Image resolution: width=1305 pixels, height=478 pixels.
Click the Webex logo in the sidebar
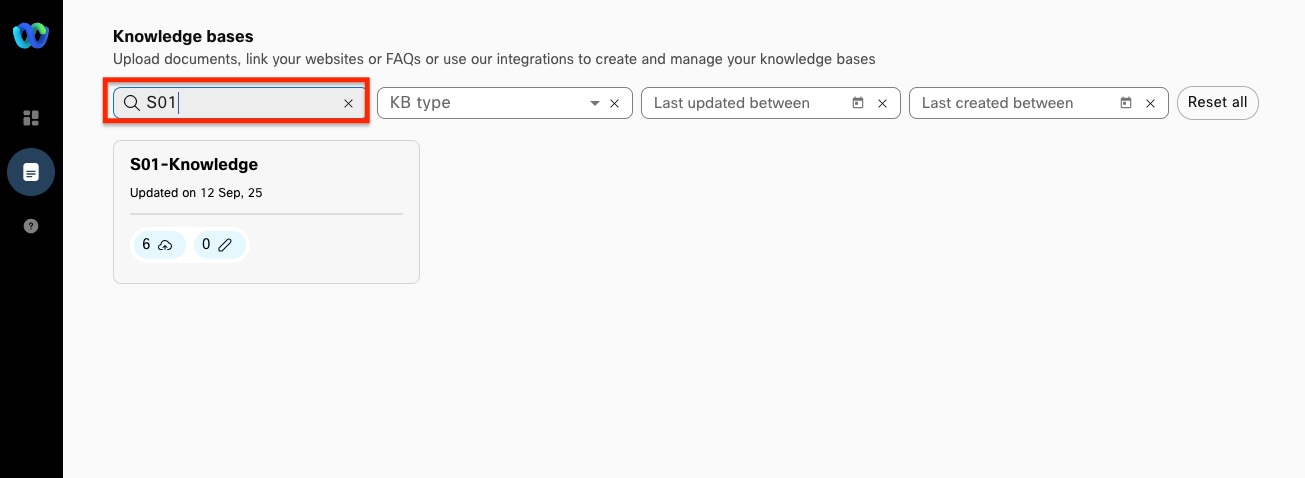pyautogui.click(x=30, y=36)
